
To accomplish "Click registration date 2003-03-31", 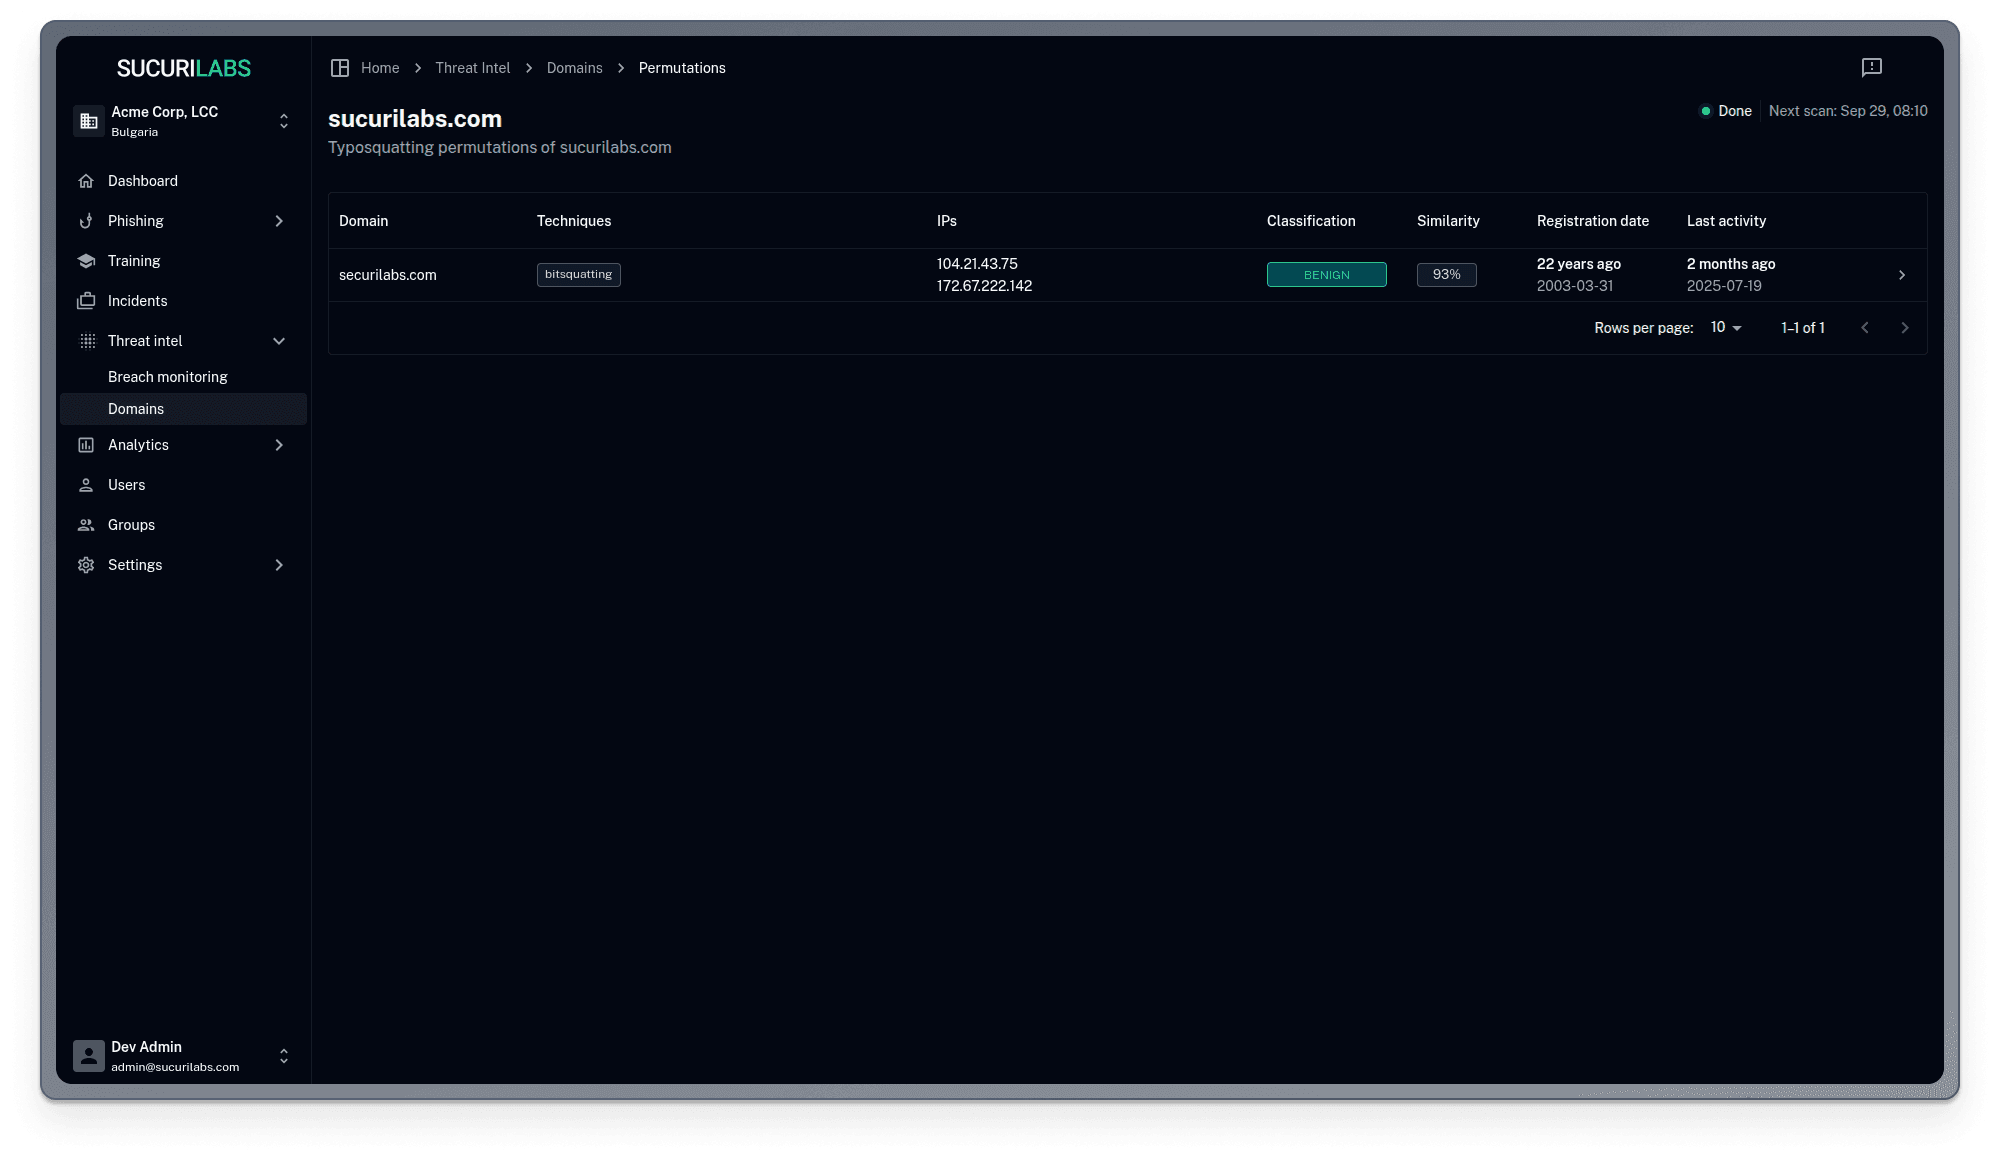I will [x=1575, y=286].
